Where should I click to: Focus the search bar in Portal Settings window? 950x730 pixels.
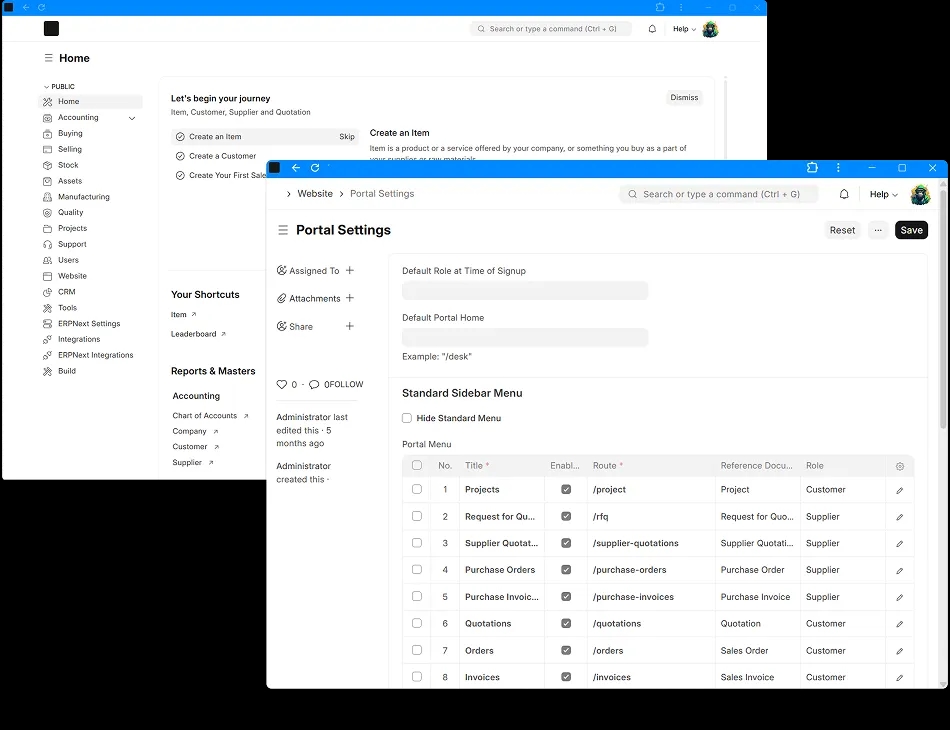(719, 194)
